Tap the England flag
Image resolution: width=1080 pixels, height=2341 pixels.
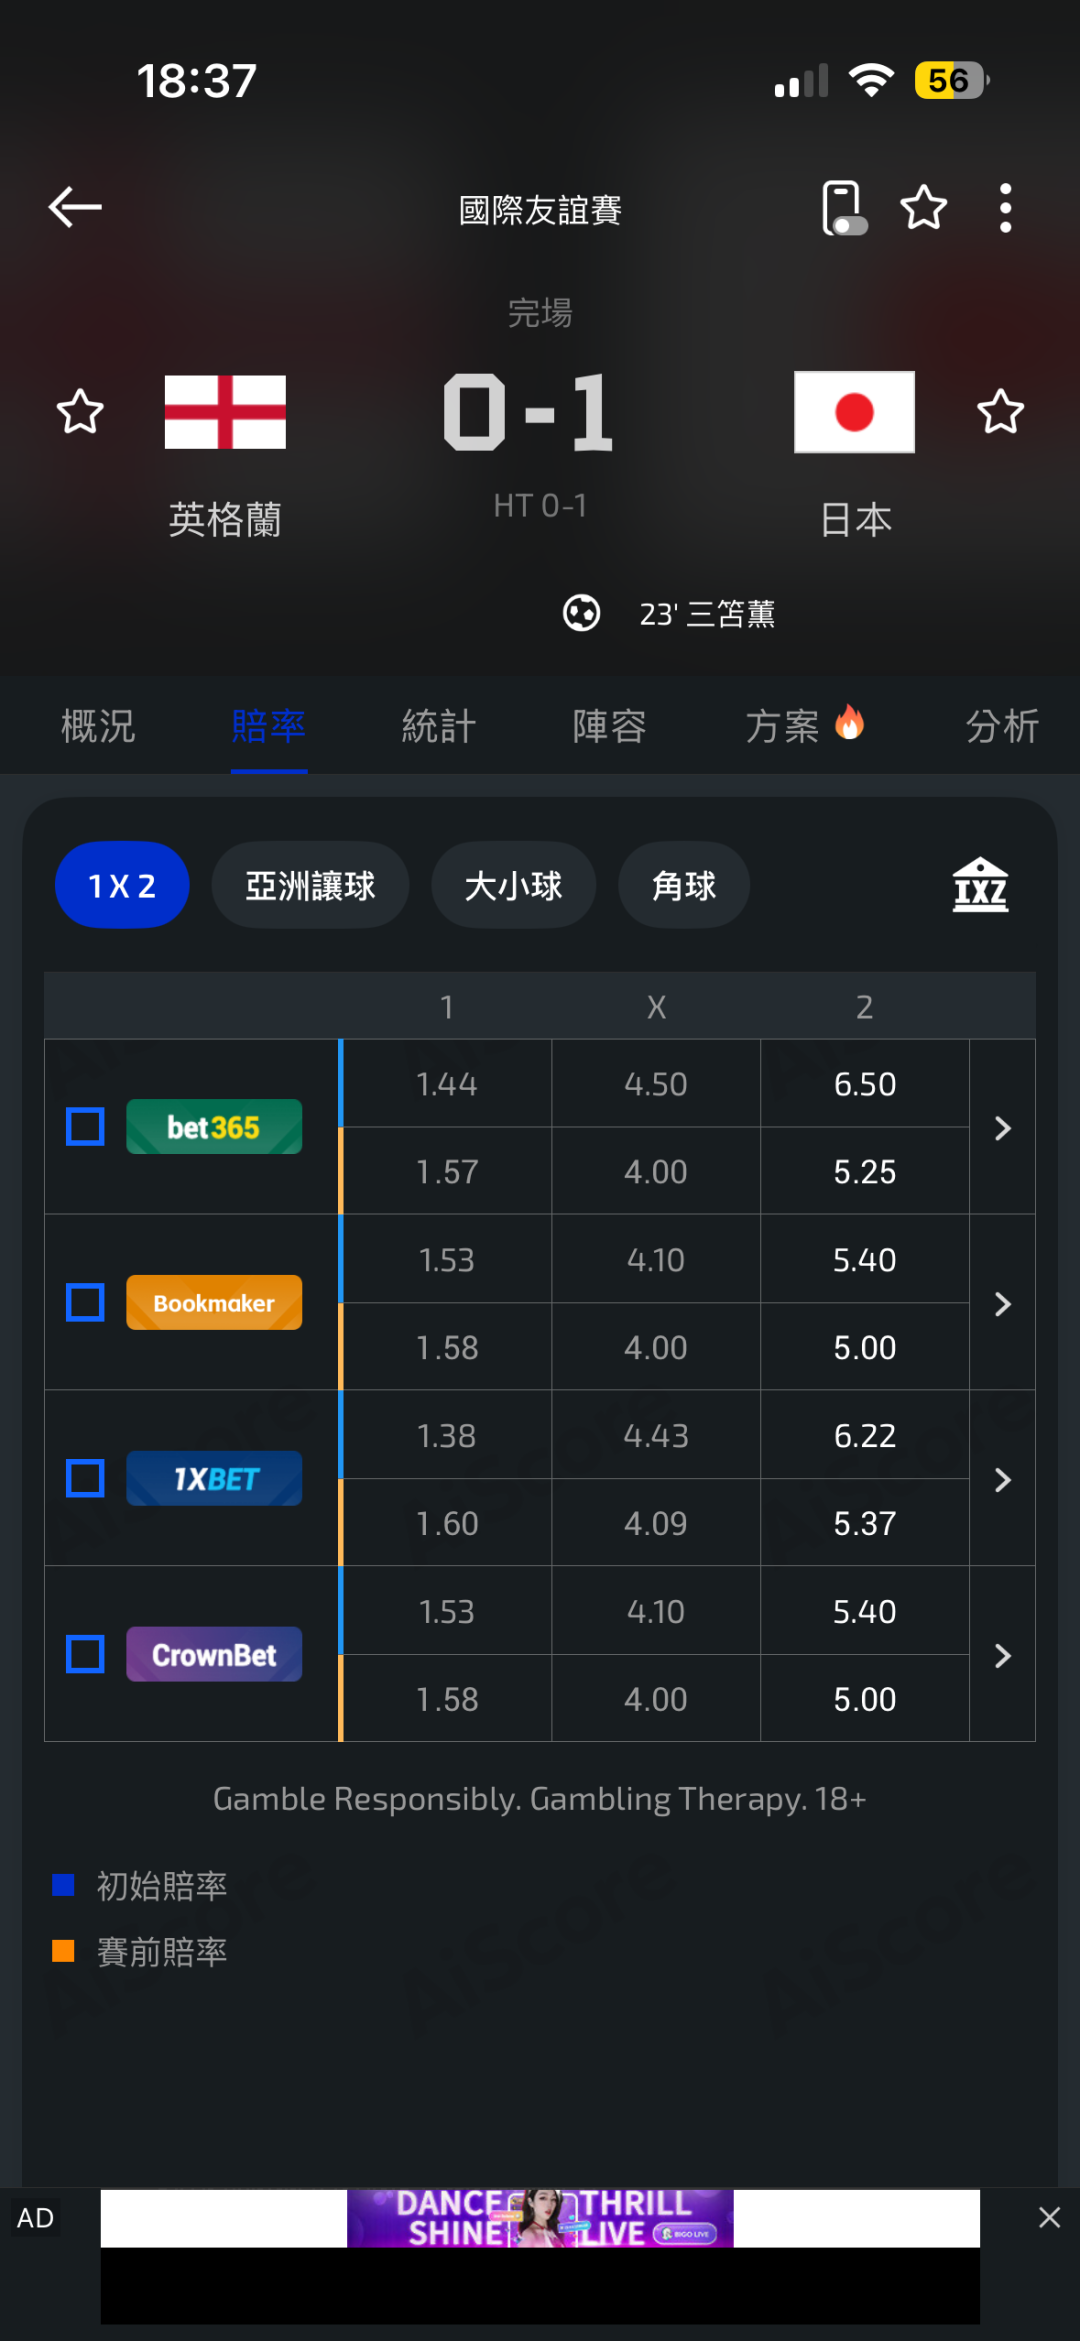(225, 412)
